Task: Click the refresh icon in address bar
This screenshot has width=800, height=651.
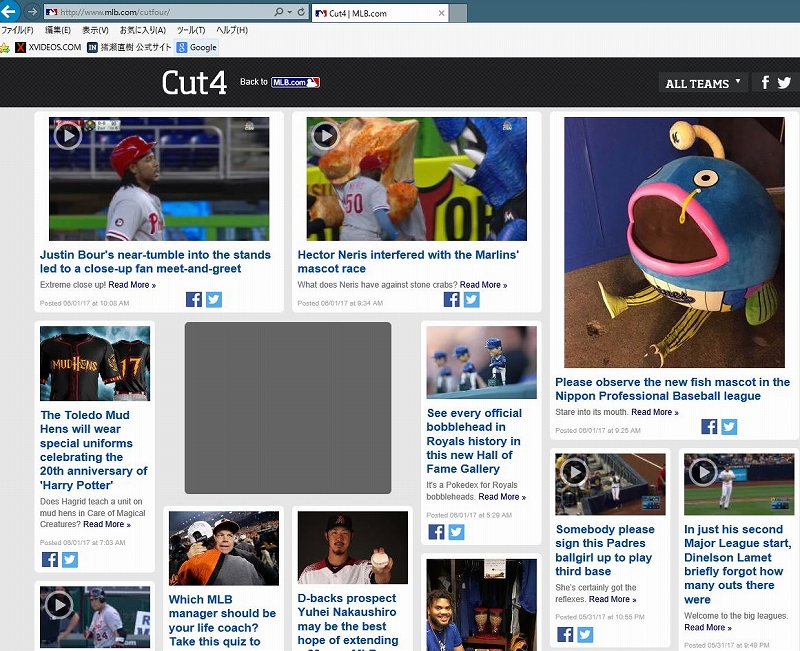Action: tap(302, 12)
